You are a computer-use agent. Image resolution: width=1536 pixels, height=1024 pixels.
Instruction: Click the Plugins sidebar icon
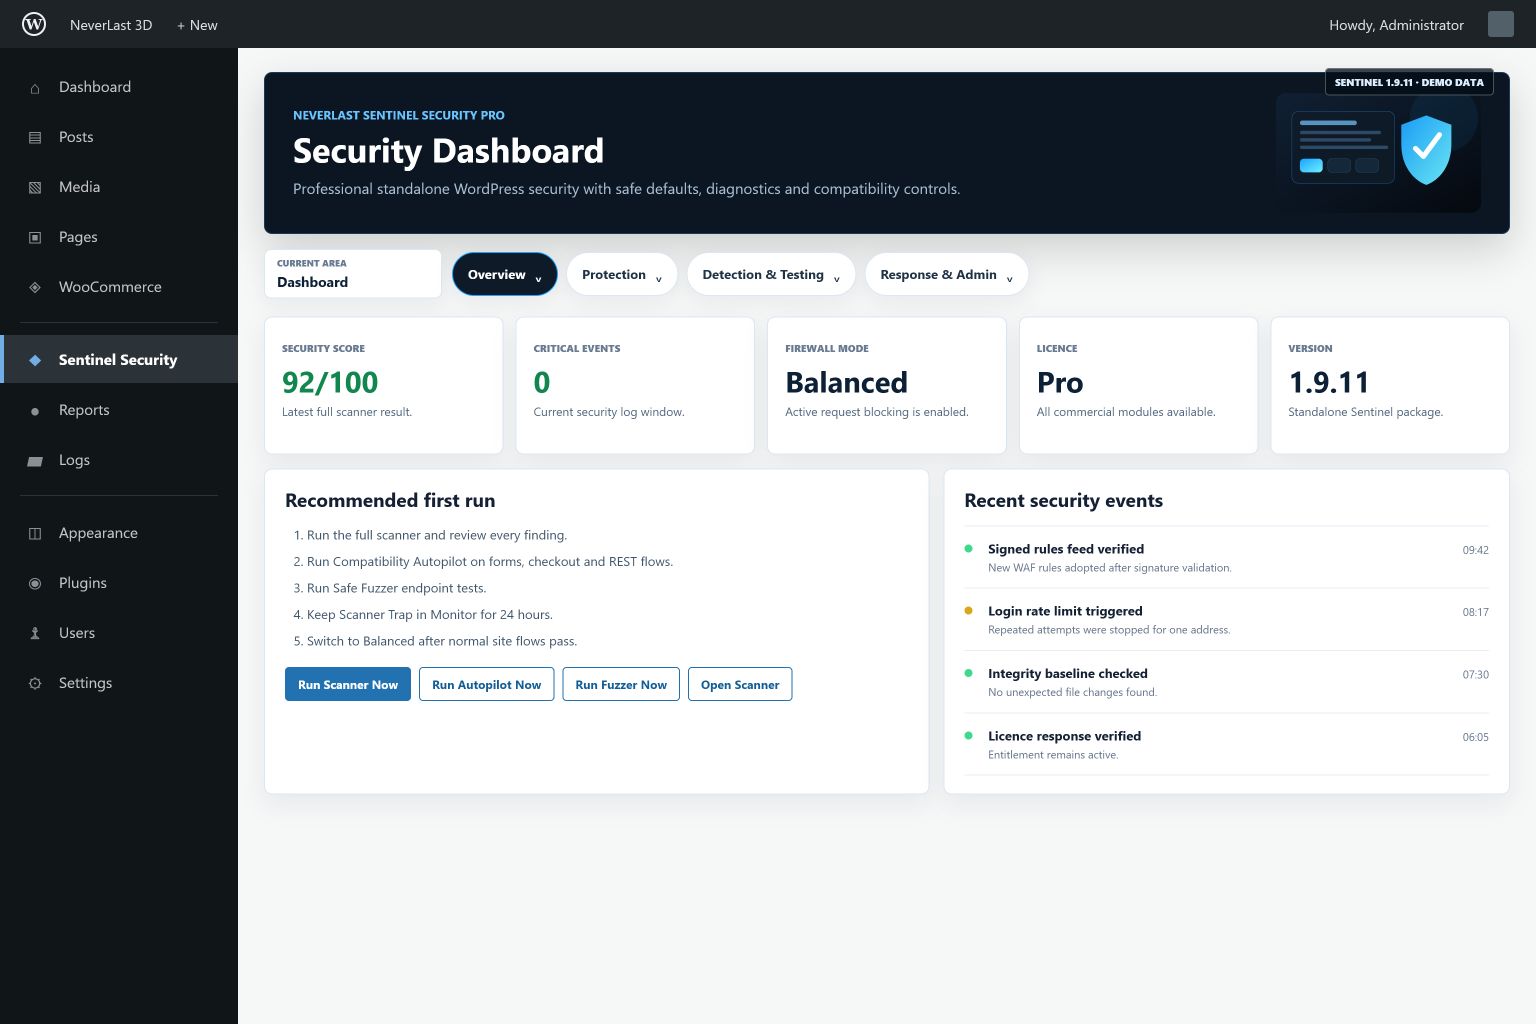click(x=35, y=584)
